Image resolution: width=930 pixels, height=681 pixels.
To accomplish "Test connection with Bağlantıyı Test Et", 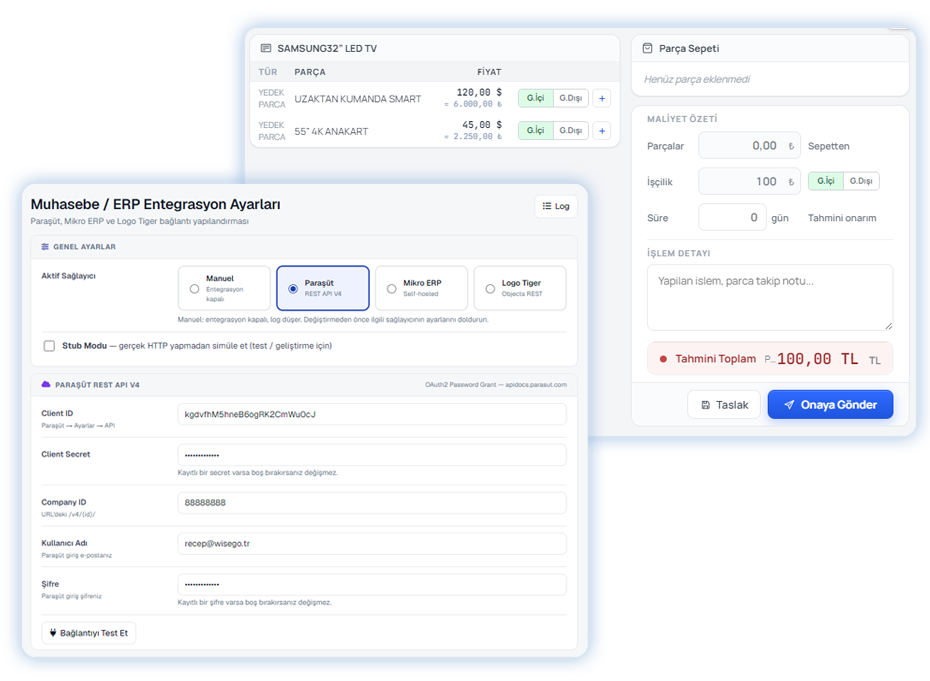I will click(88, 633).
